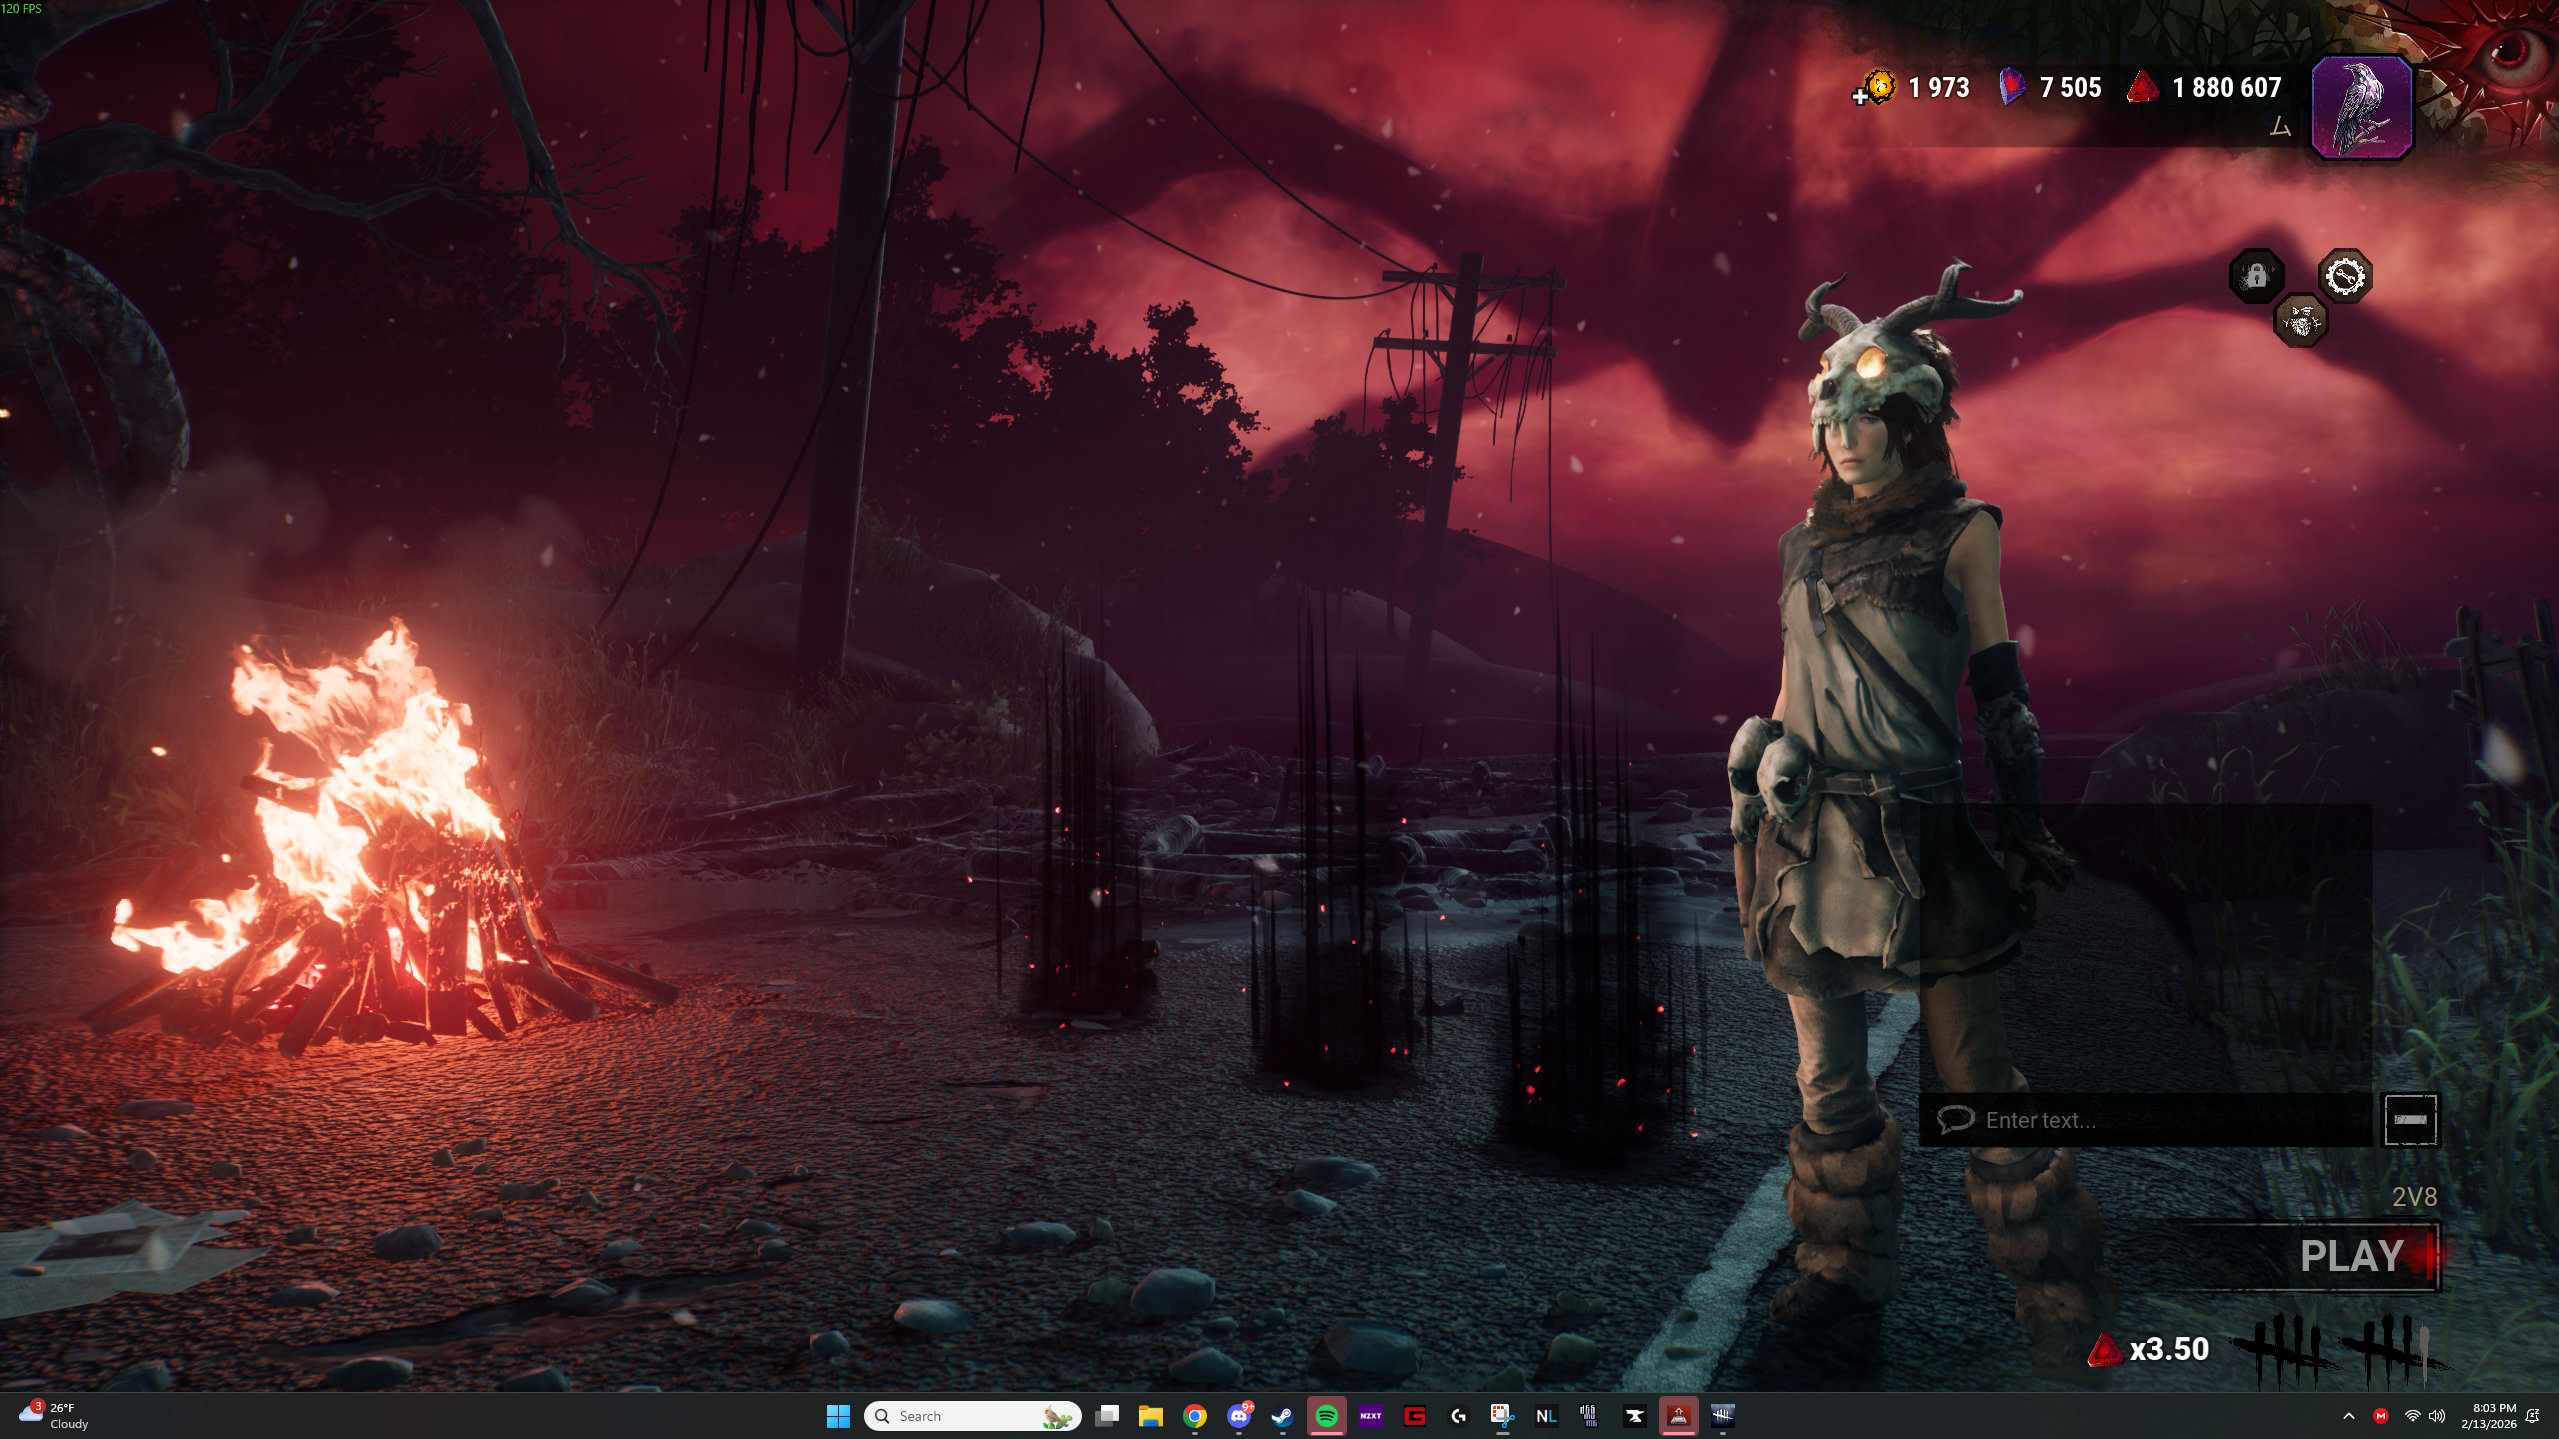Open Spotify from the taskbar

click(x=1326, y=1416)
